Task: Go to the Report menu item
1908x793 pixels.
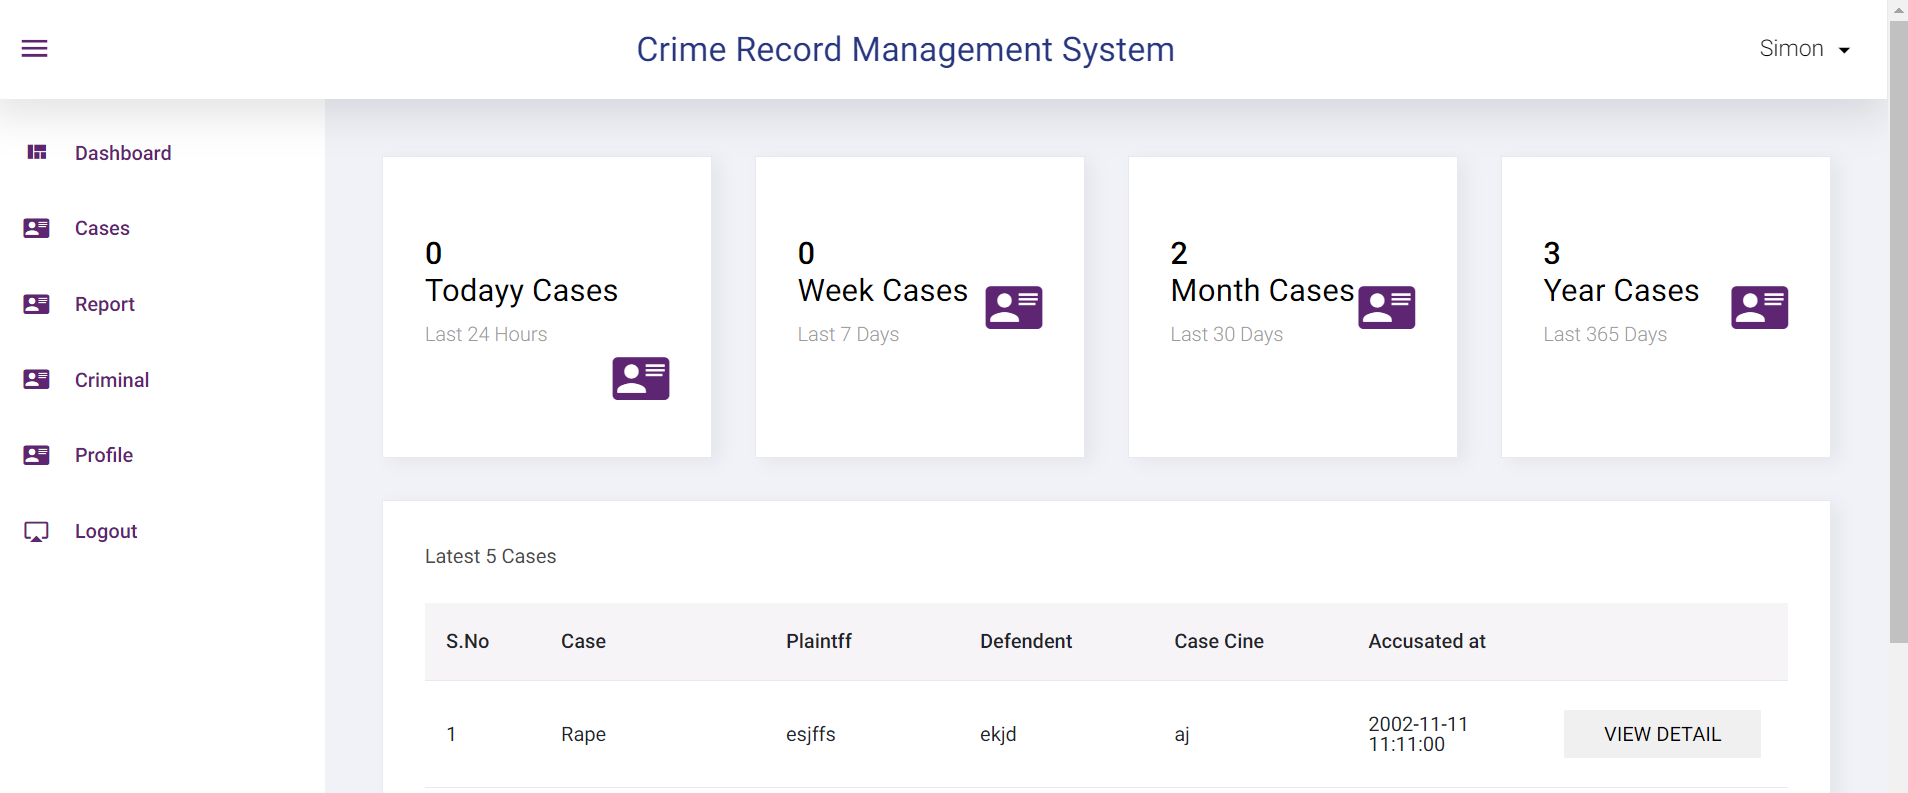Action: (105, 304)
